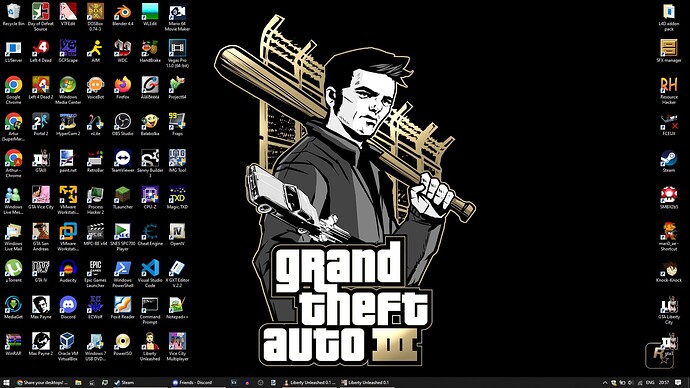Open the MPC-BE x64 player shortcut
The width and height of the screenshot is (690, 388).
(x=95, y=234)
